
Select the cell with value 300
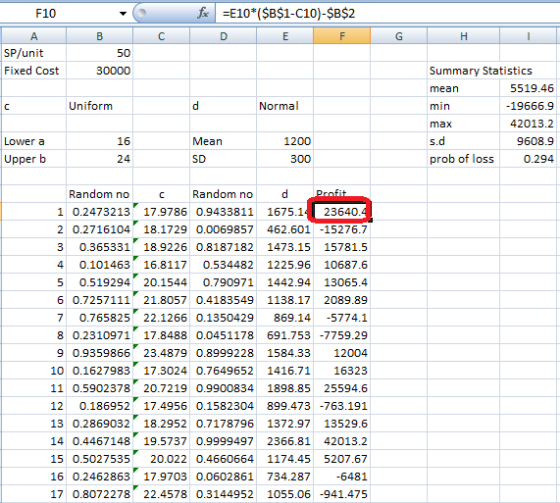pyautogui.click(x=285, y=159)
